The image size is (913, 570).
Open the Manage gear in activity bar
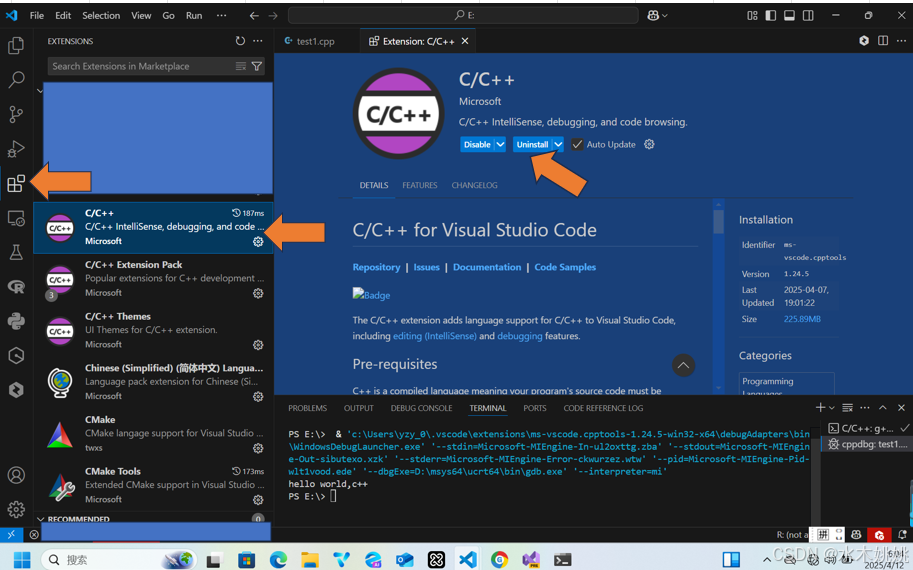click(x=16, y=509)
